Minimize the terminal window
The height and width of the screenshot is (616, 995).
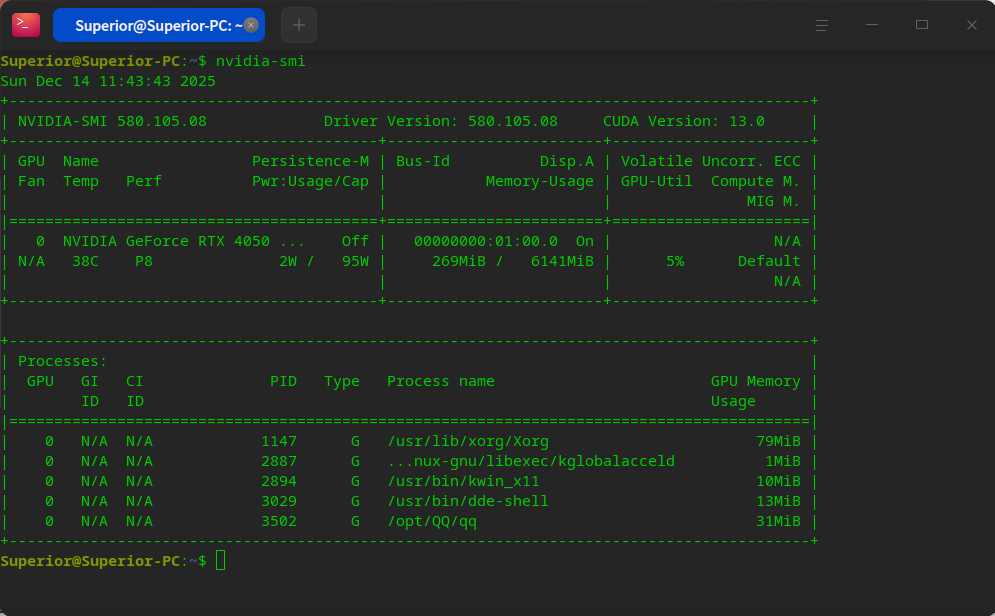[872, 25]
